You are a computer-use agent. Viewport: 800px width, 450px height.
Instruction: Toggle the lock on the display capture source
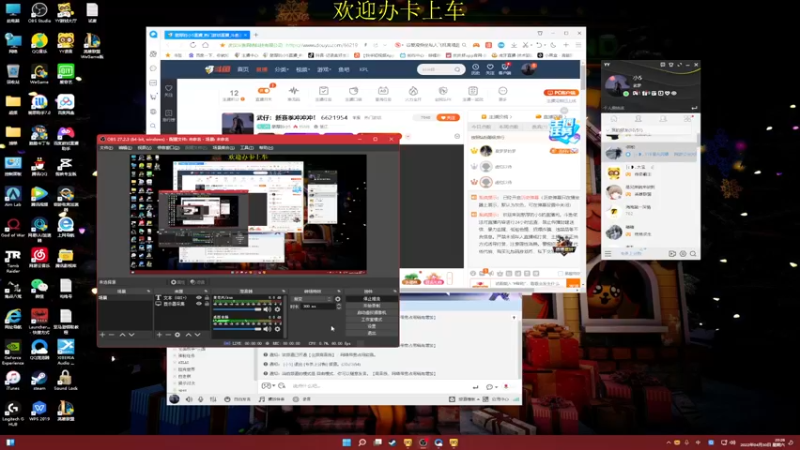point(207,304)
